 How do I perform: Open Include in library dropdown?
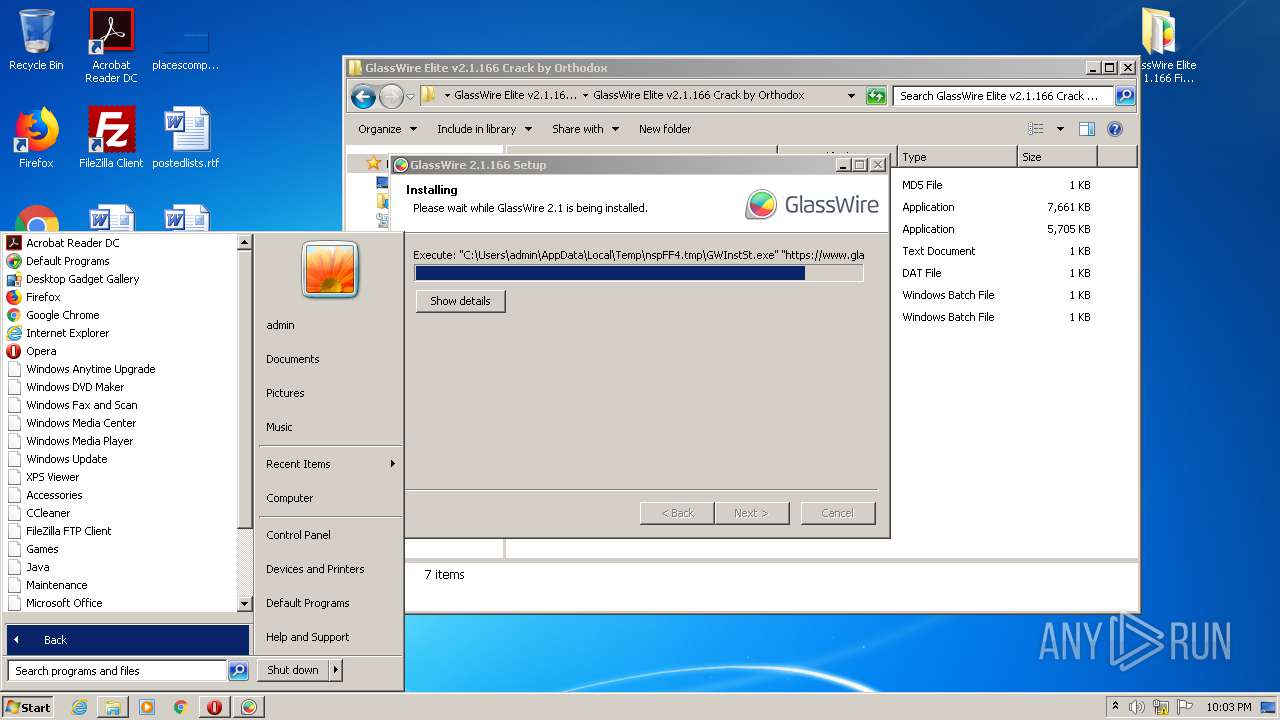484,129
